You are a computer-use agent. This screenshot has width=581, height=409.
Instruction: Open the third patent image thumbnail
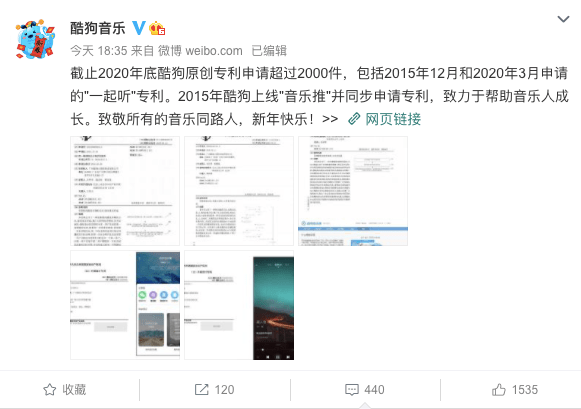(x=353, y=191)
